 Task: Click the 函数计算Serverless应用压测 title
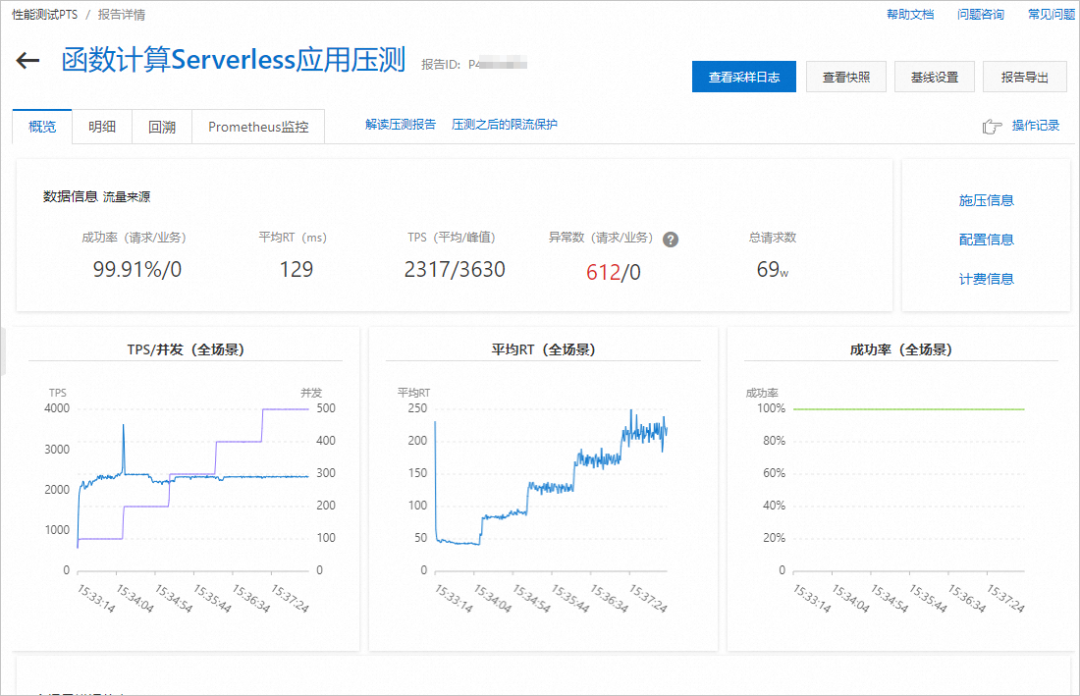(233, 60)
